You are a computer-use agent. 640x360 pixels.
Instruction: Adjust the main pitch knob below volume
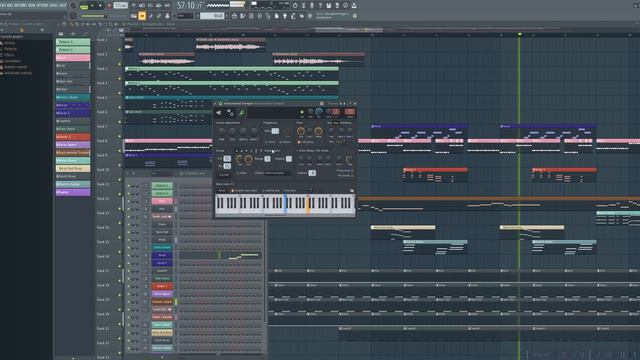click(73, 16)
